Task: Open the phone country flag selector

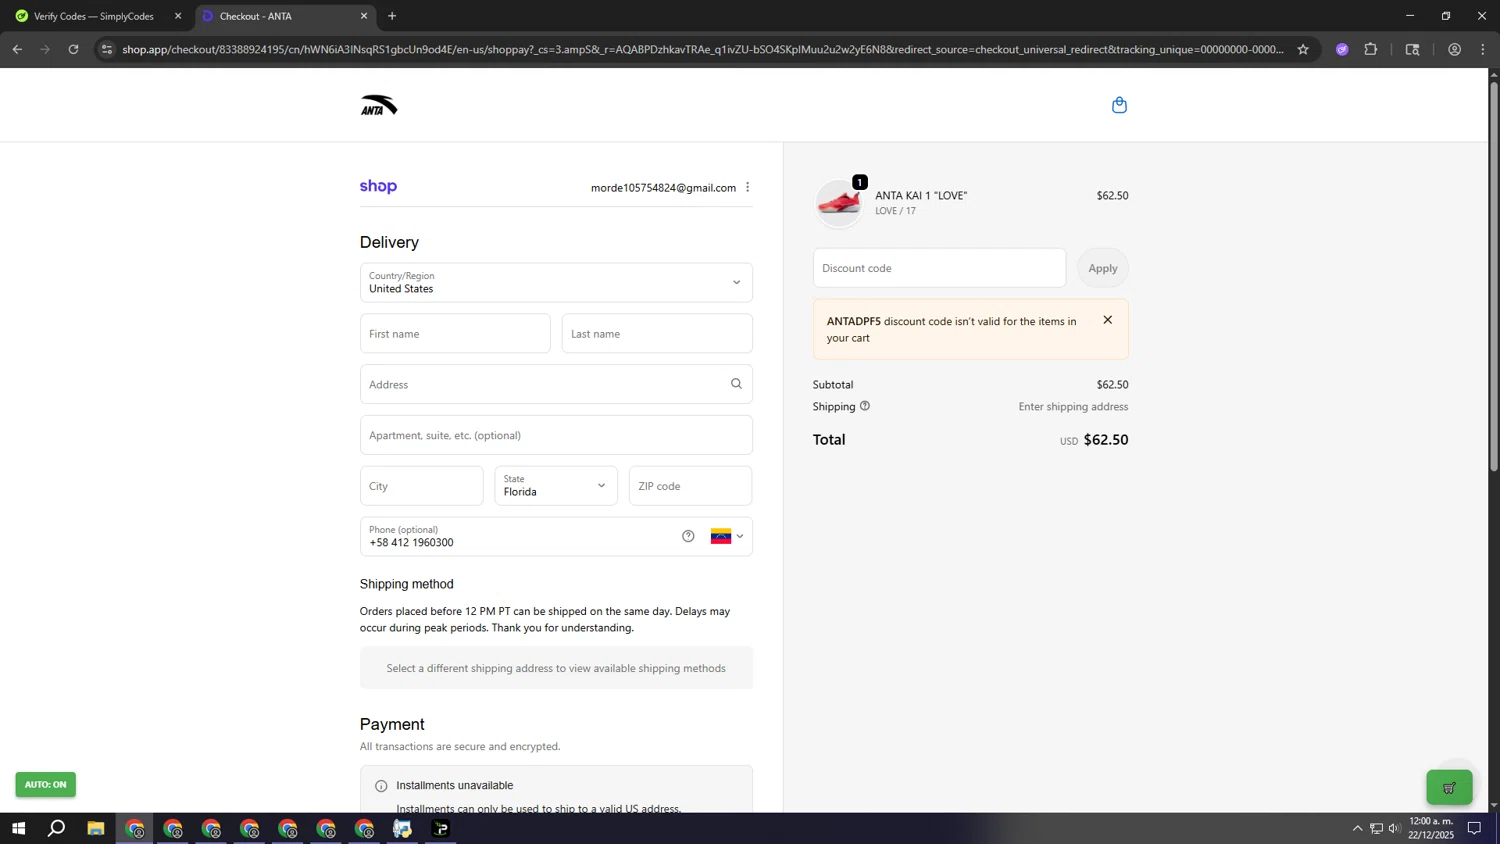Action: click(727, 537)
